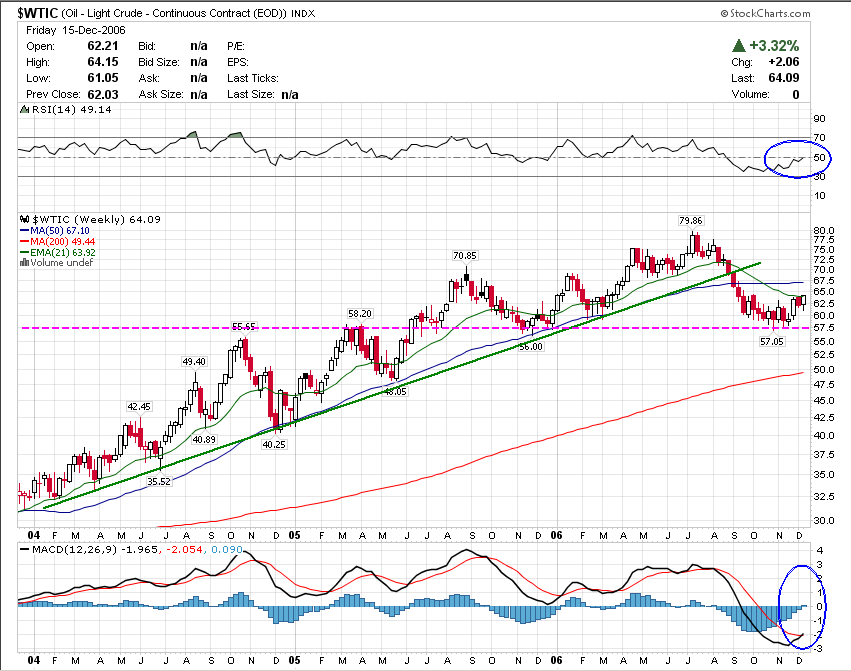Select the $WTIC ticker title
This screenshot has width=851, height=671.
point(35,11)
